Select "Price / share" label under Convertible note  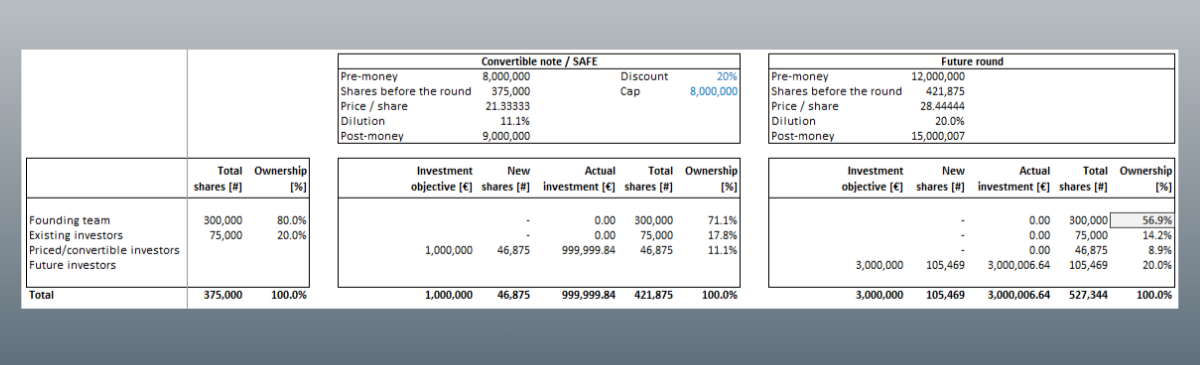(375, 106)
